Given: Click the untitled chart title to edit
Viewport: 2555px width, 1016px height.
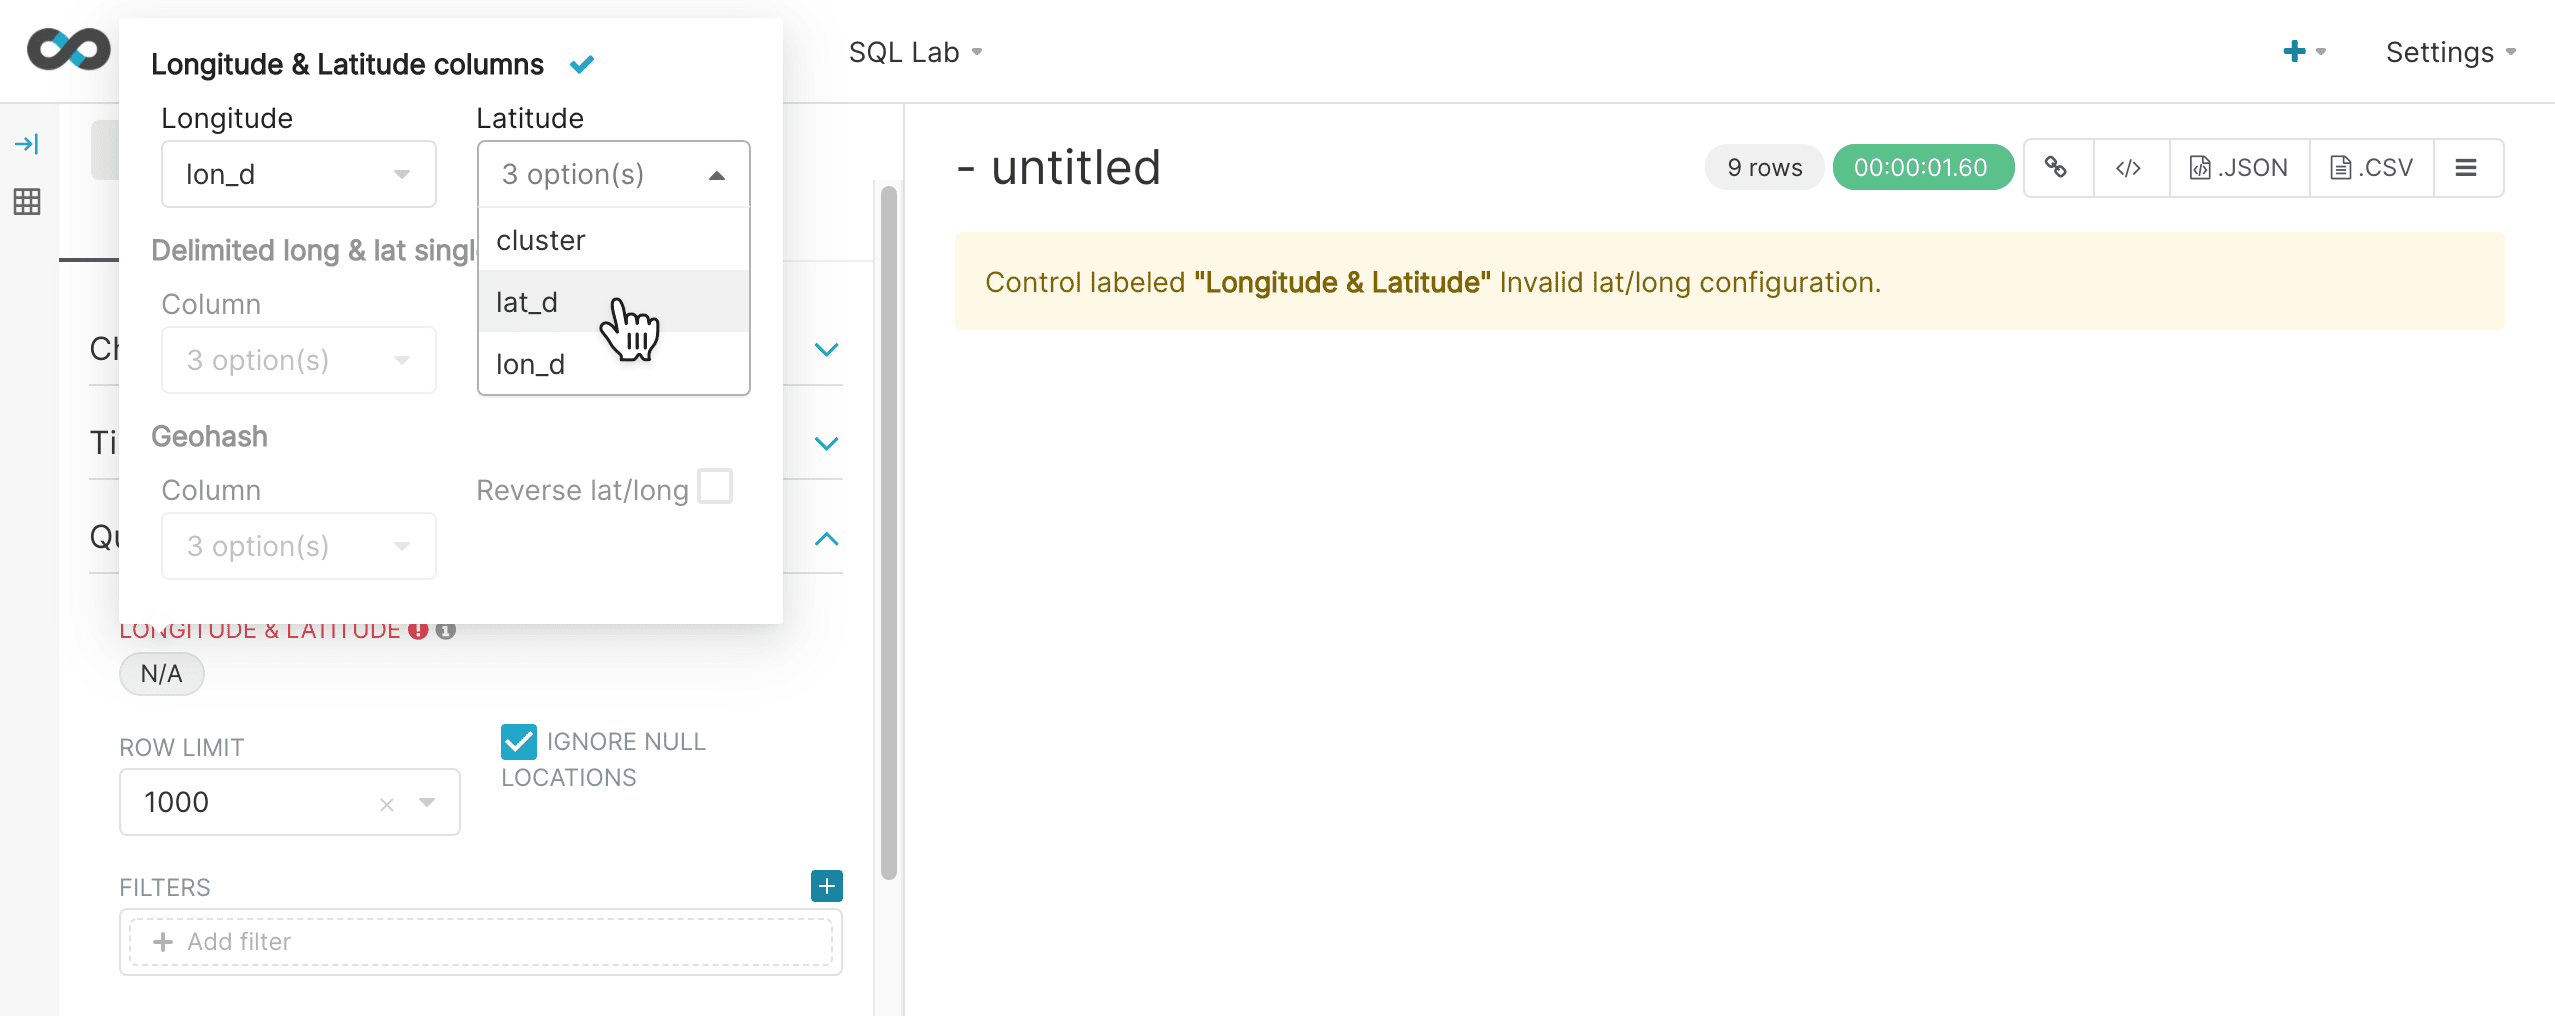Looking at the screenshot, I should pos(1060,167).
